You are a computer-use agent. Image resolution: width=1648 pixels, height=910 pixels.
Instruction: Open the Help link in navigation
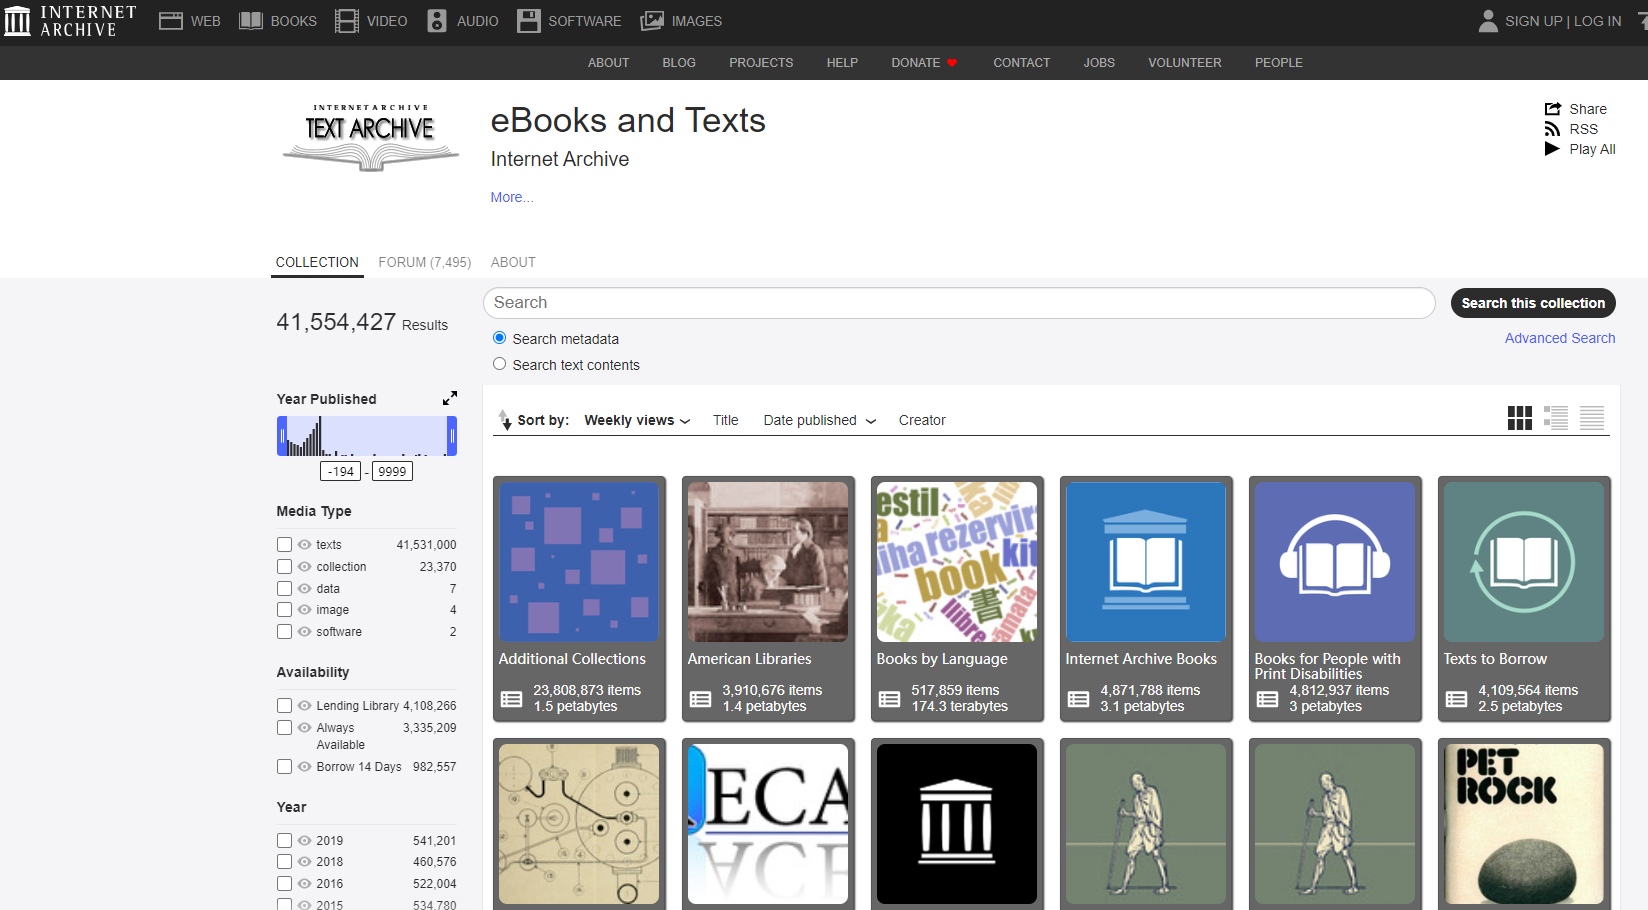pyautogui.click(x=842, y=63)
